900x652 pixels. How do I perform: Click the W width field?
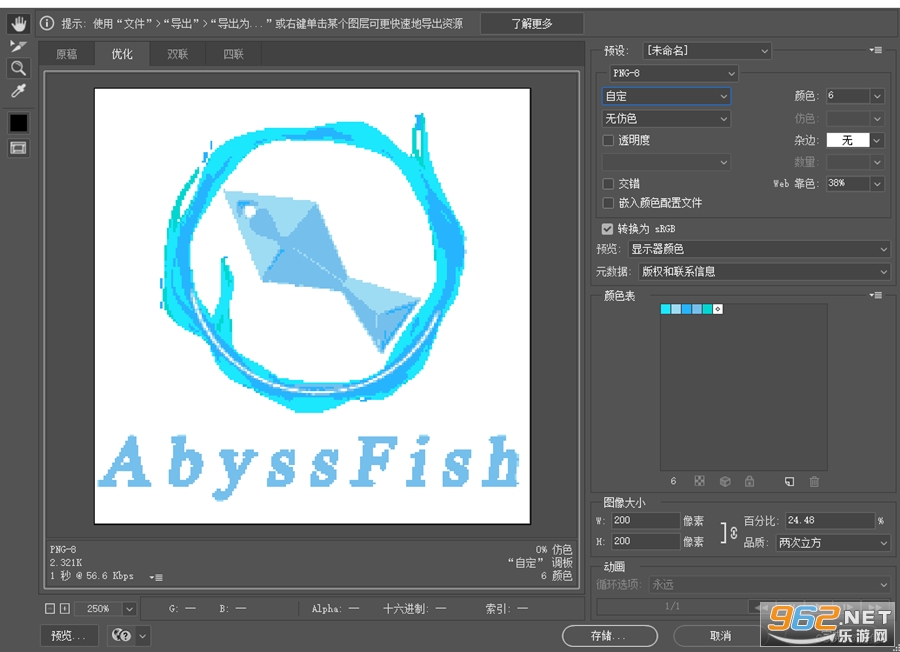pos(645,521)
